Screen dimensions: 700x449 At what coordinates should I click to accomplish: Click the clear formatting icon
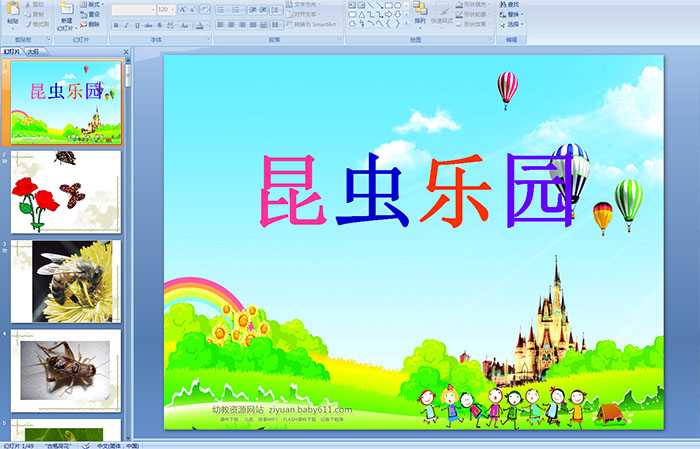205,9
